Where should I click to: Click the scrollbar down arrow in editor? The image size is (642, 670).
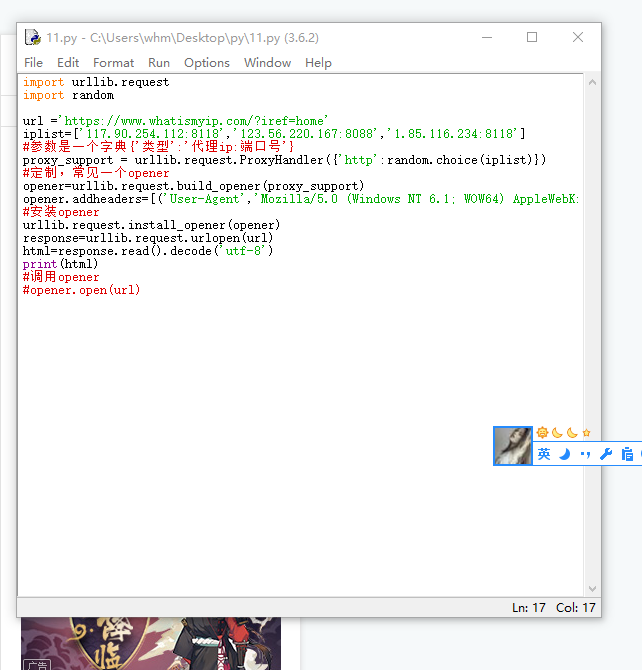[592, 589]
